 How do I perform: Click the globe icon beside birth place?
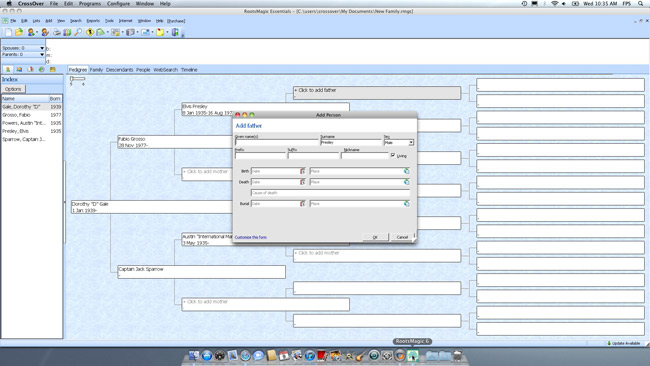tap(407, 171)
